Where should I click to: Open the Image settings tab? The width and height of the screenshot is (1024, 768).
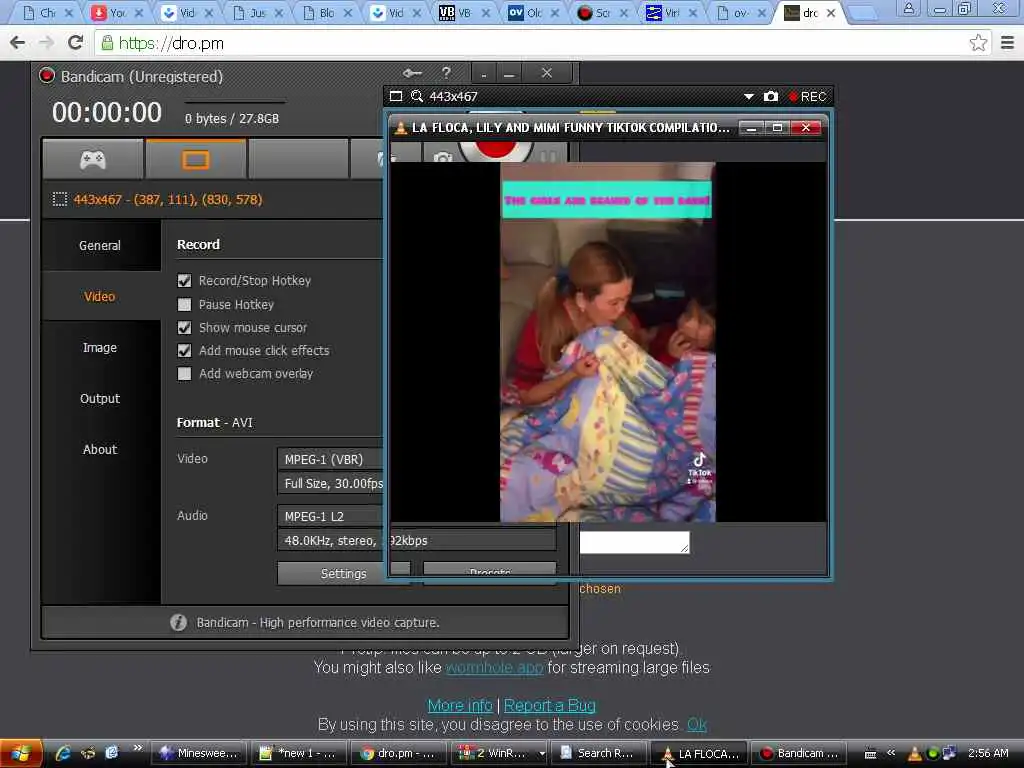coord(101,347)
